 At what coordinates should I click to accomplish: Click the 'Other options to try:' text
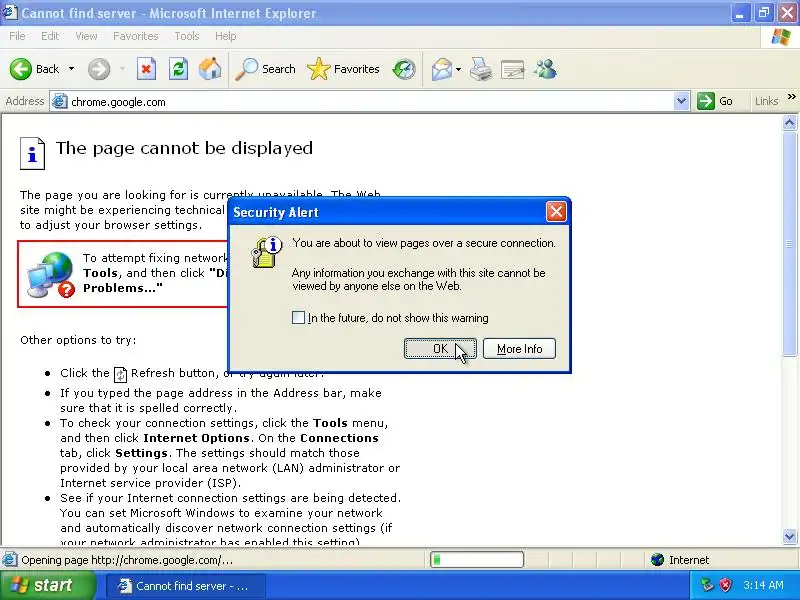78,340
